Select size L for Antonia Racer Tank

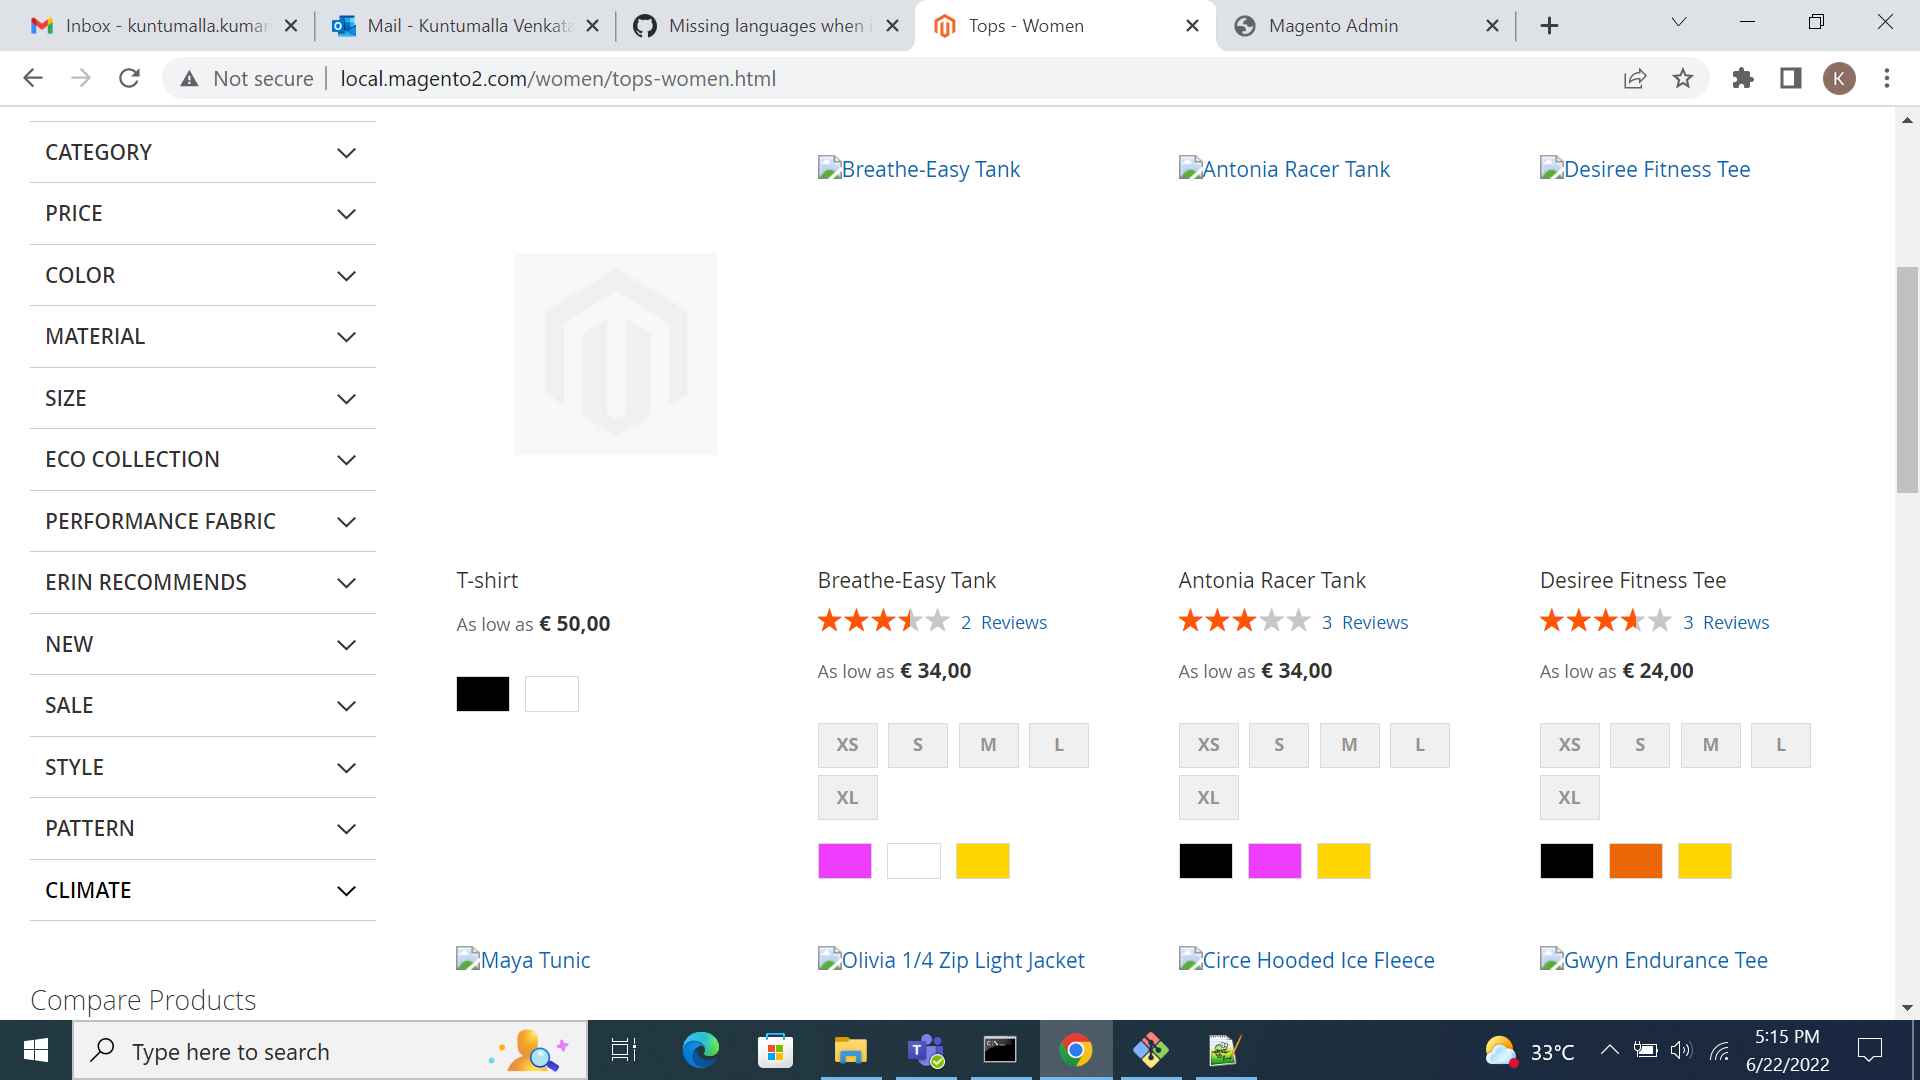click(1419, 744)
